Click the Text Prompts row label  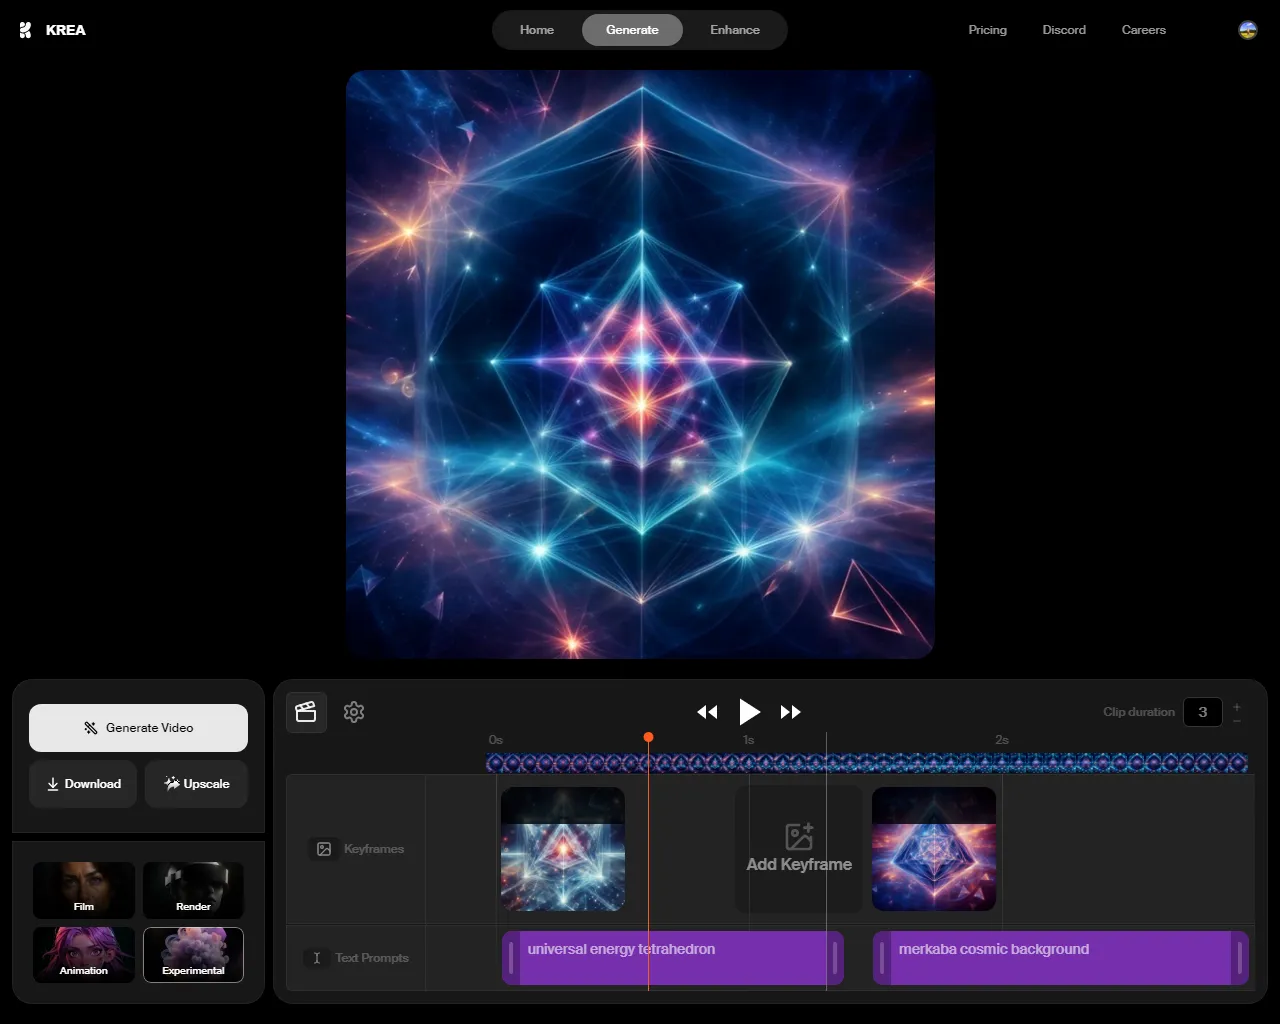click(372, 958)
